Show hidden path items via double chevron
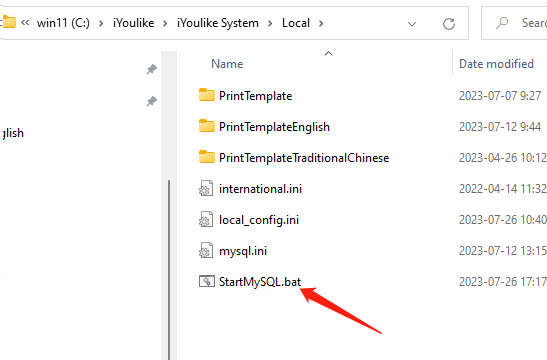This screenshot has height=360, width=547. (x=25, y=23)
